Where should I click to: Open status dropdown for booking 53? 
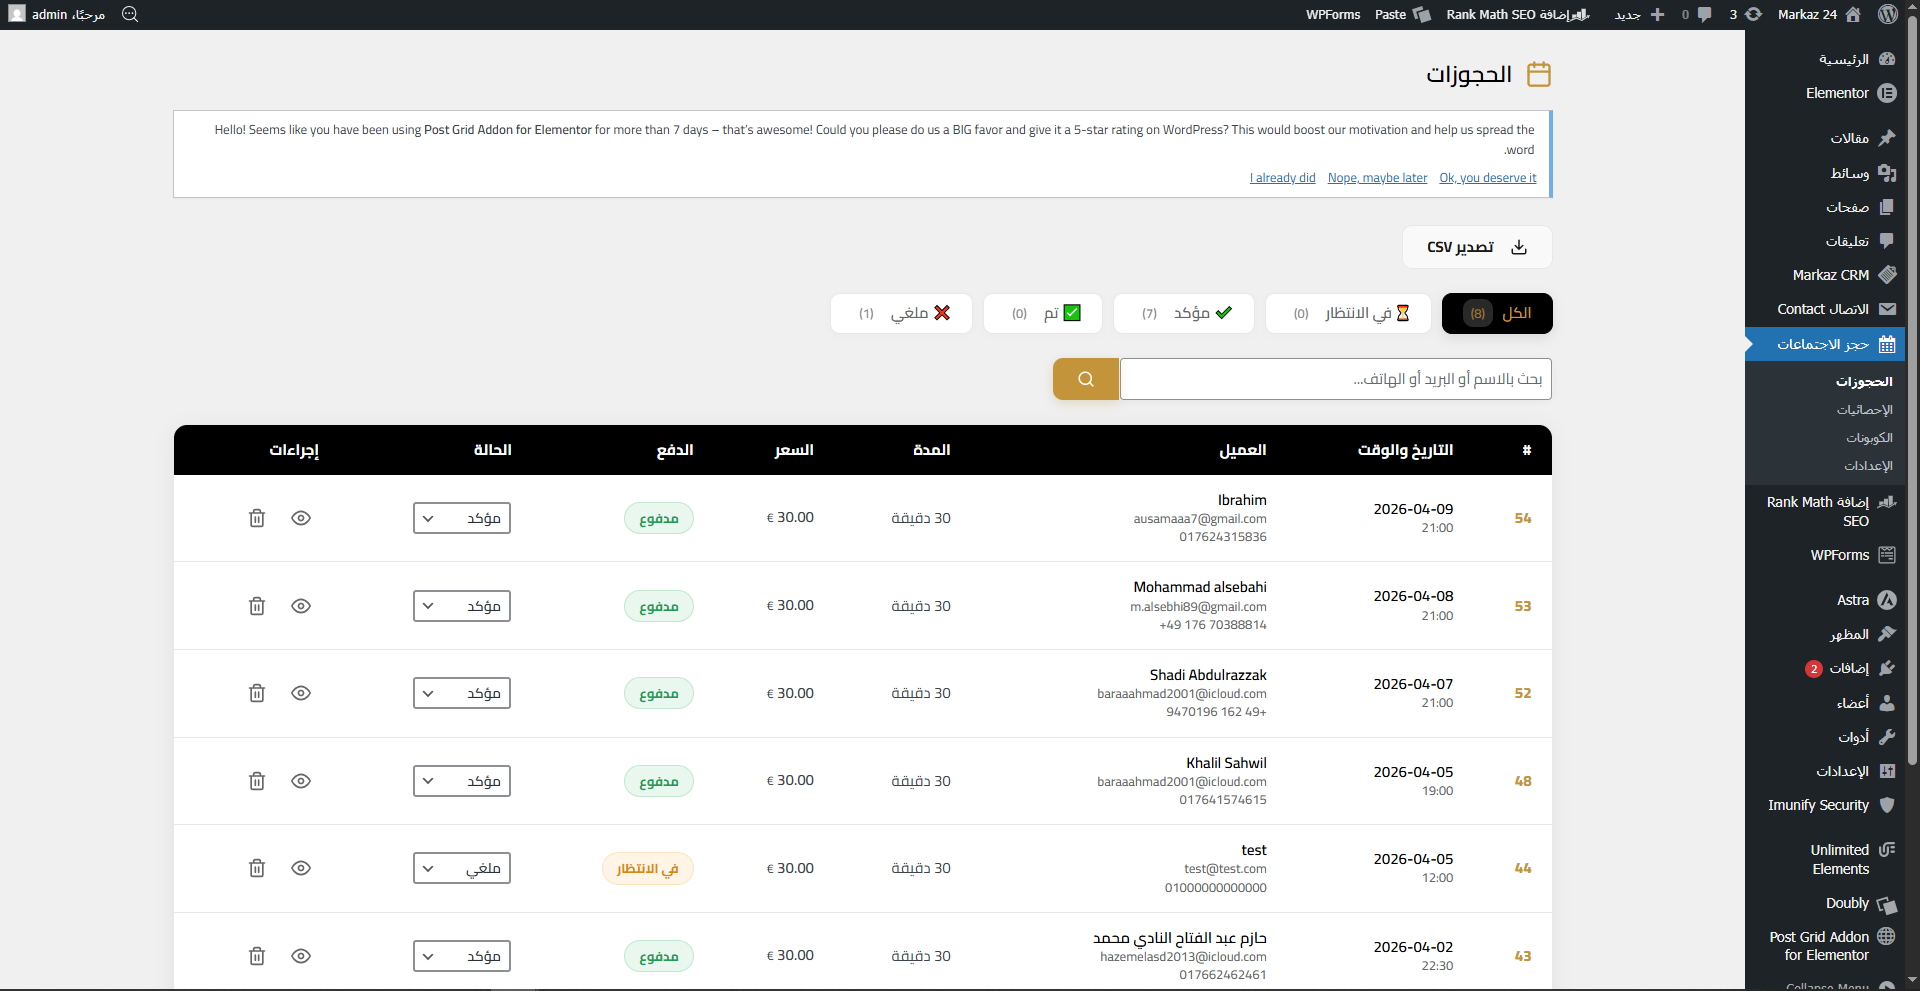(x=462, y=606)
